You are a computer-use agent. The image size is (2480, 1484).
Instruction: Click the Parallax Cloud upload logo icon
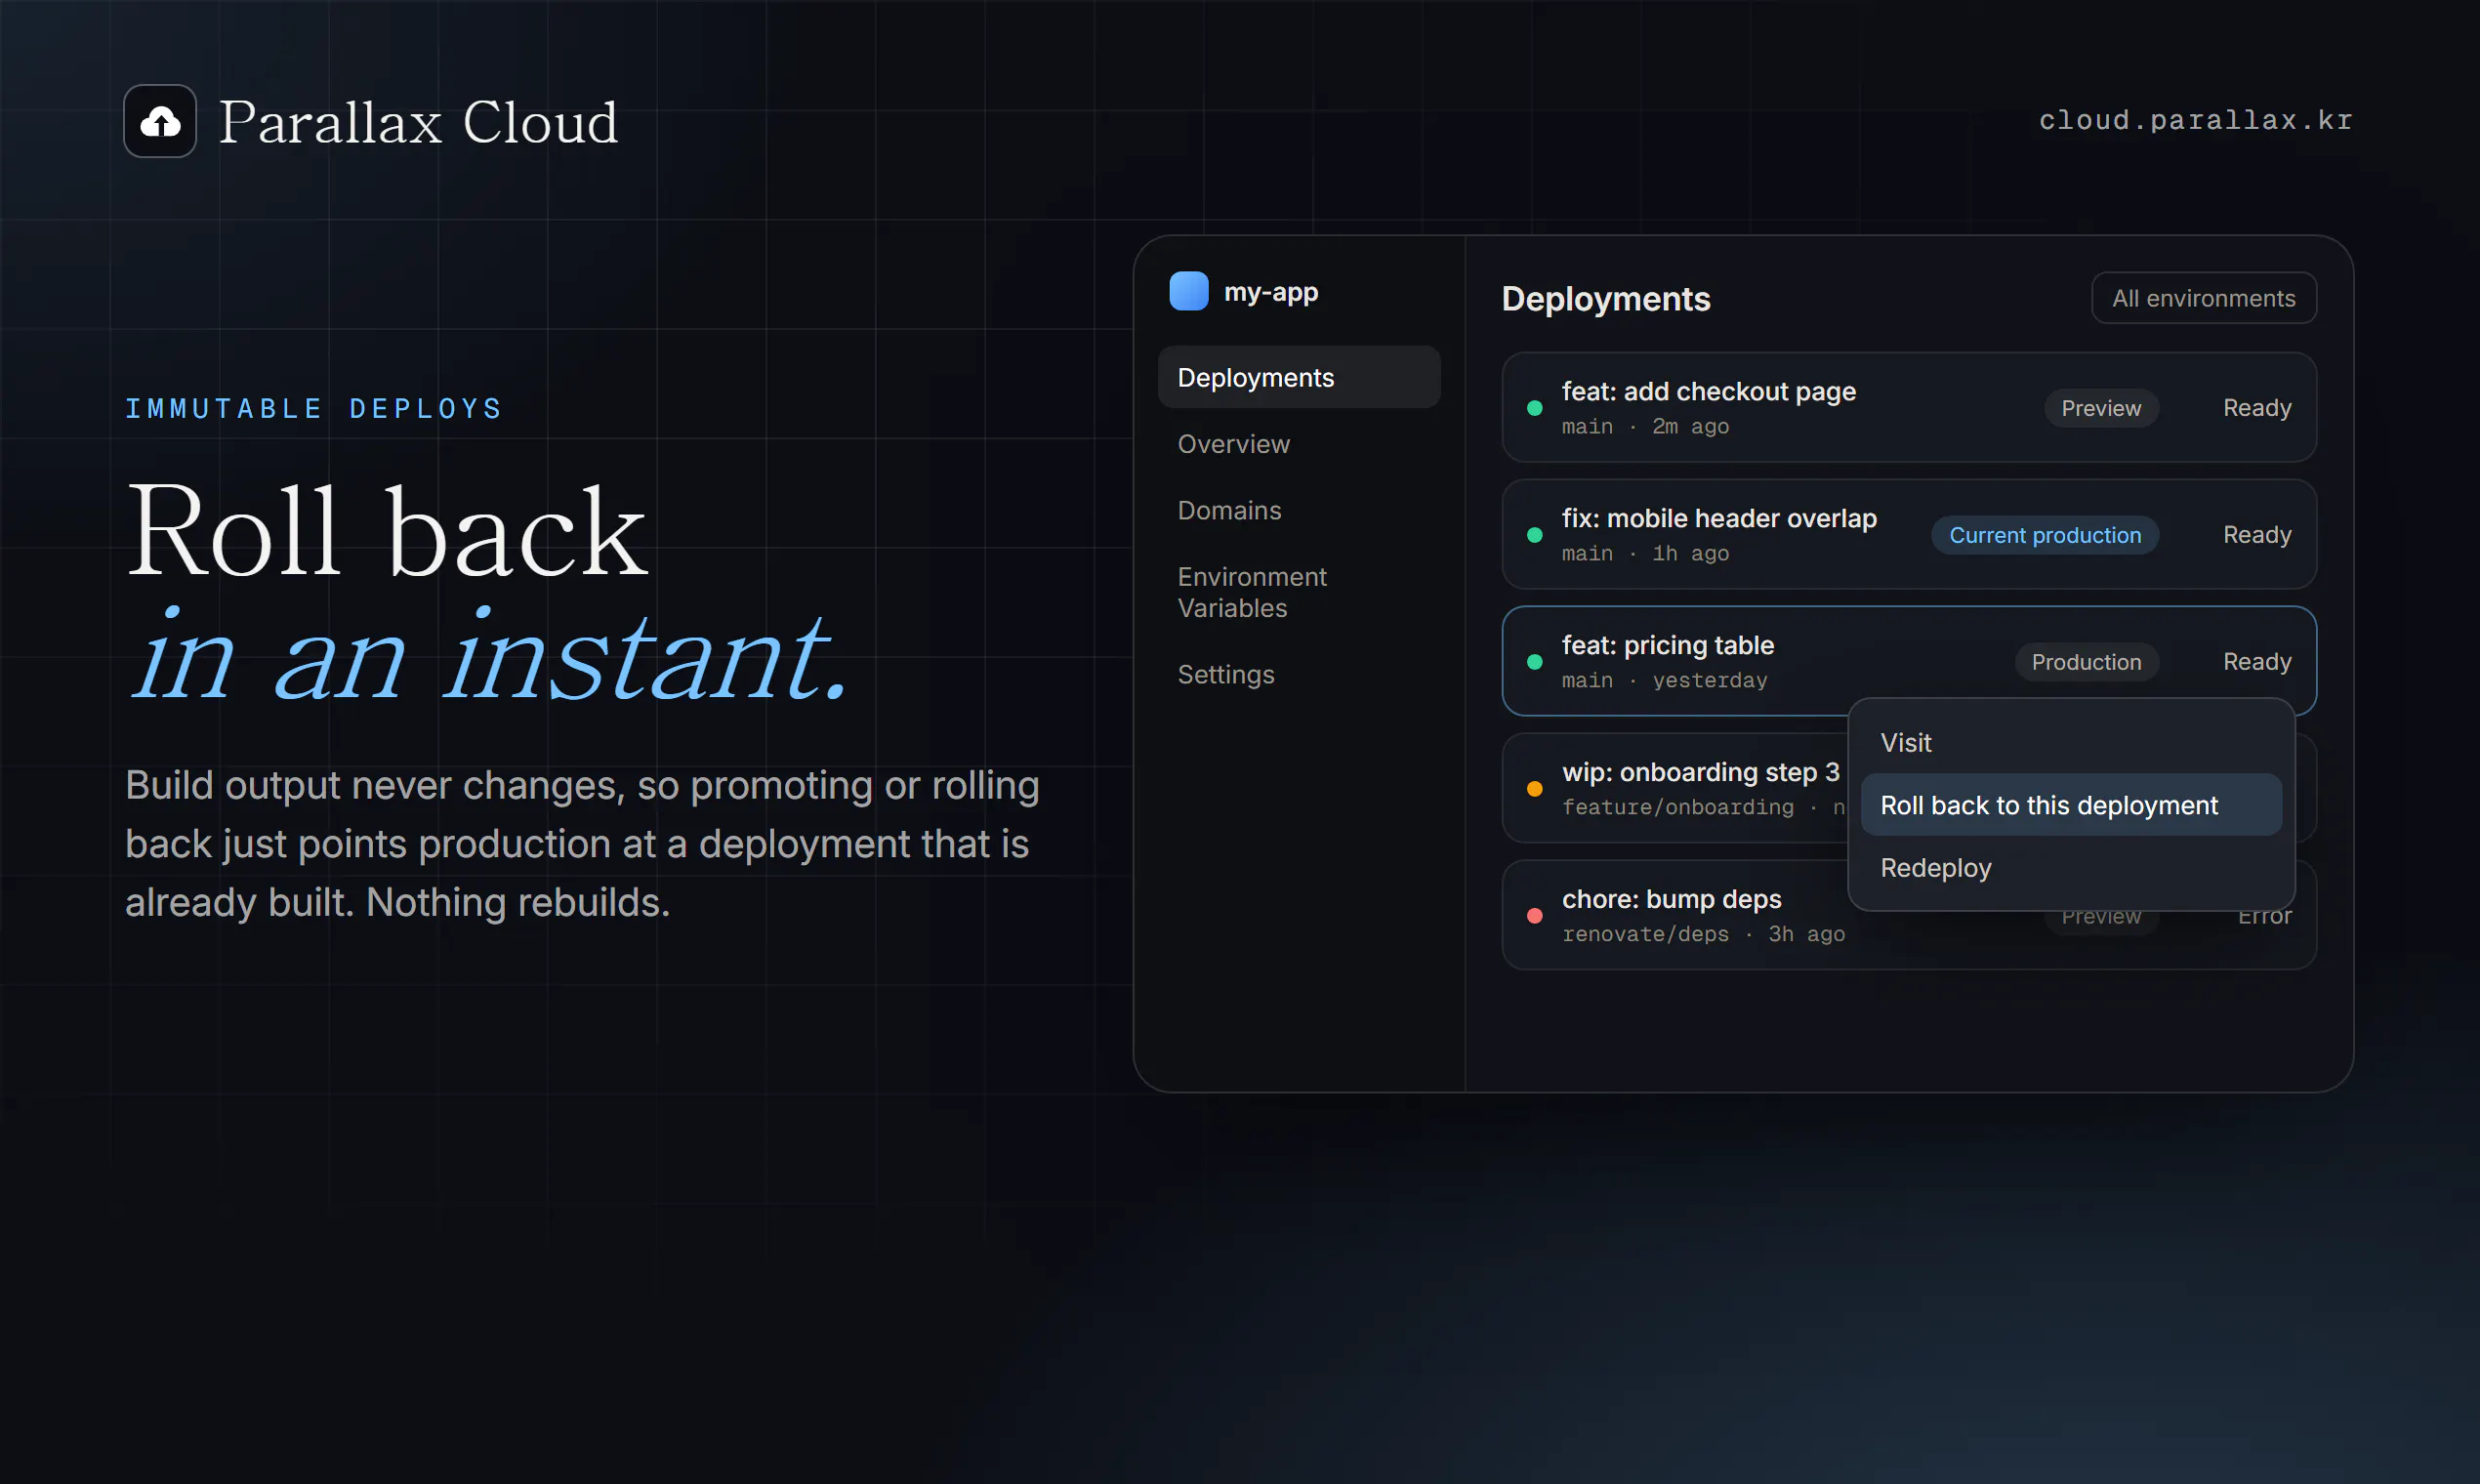[160, 121]
